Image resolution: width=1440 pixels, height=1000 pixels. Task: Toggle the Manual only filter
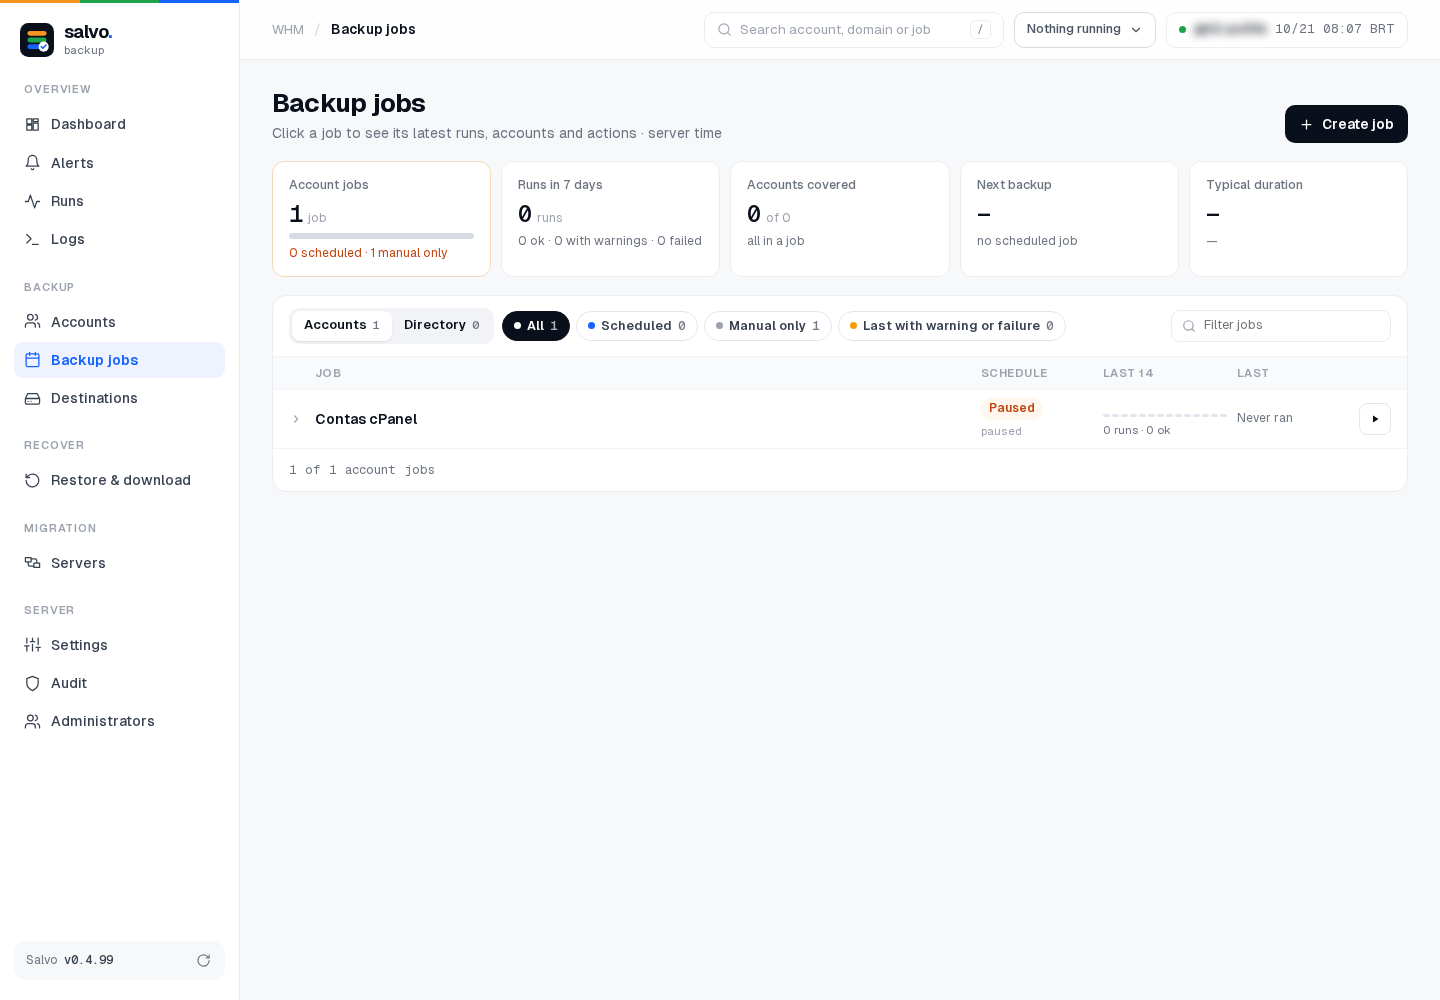click(768, 326)
